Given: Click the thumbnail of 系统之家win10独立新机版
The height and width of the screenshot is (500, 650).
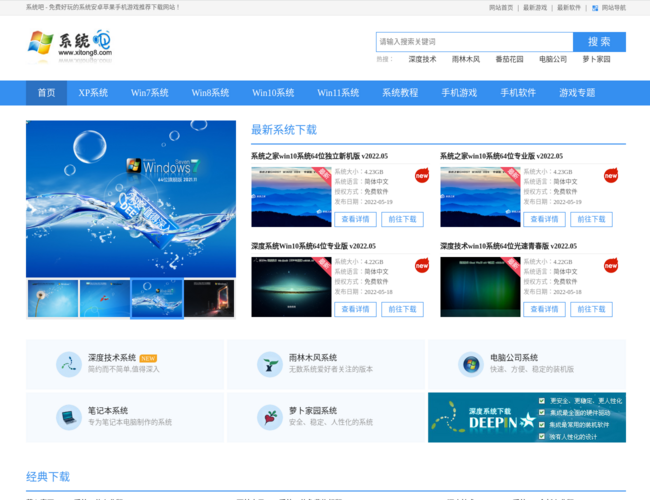Looking at the screenshot, I should click(291, 197).
